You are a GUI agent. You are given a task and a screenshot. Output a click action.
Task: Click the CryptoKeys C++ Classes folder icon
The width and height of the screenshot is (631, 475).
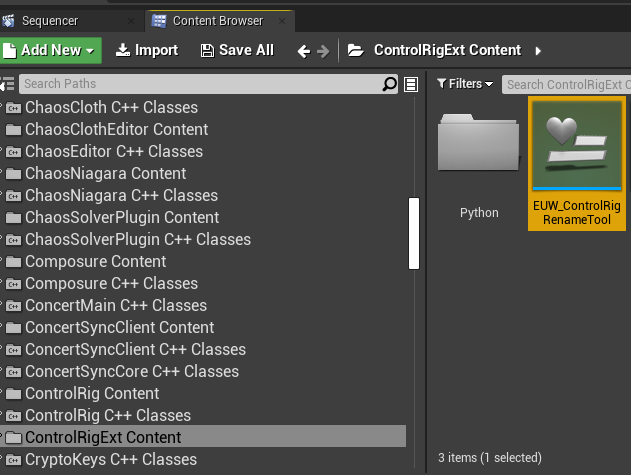pyautogui.click(x=13, y=460)
